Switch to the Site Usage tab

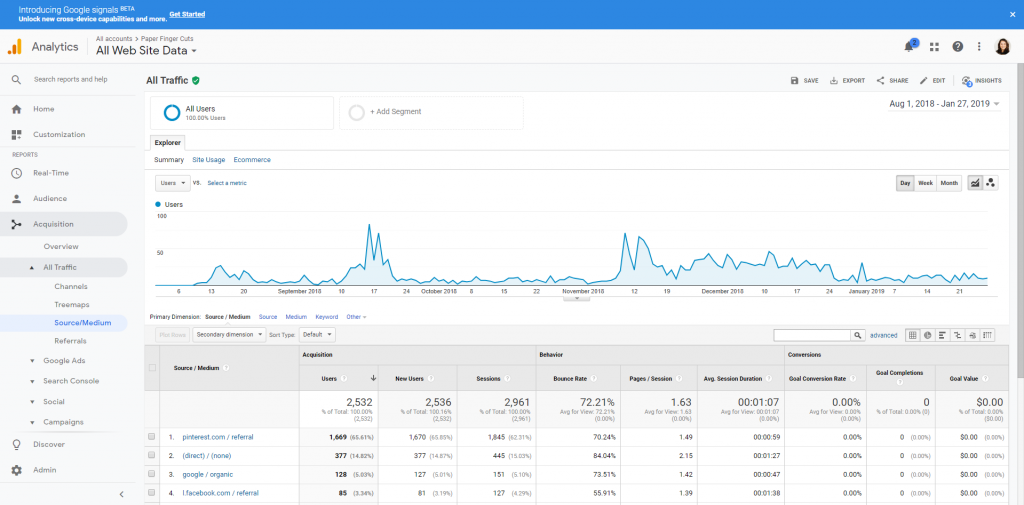tap(209, 160)
